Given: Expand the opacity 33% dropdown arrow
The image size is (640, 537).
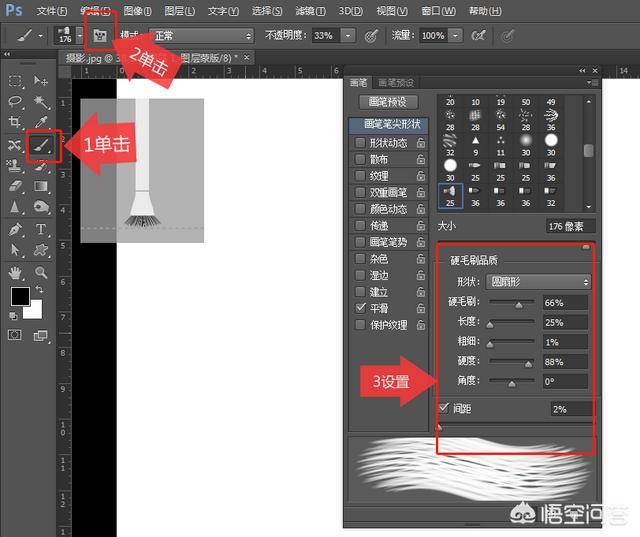Looking at the screenshot, I should click(348, 35).
